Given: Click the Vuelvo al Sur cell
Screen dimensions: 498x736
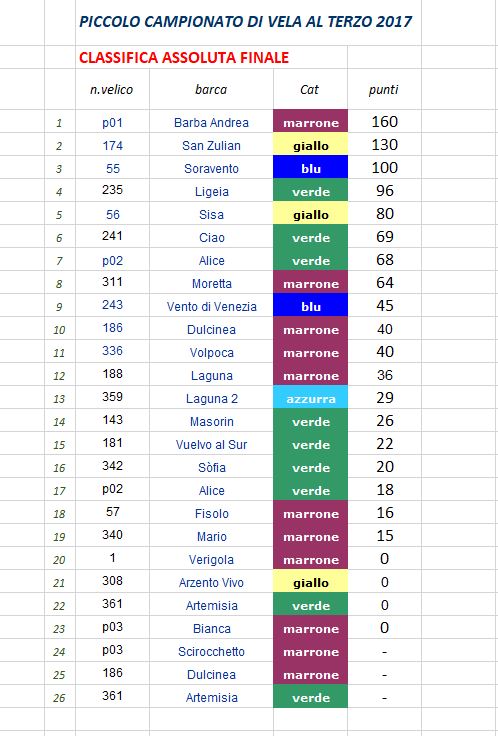Looking at the screenshot, I should point(211,443).
